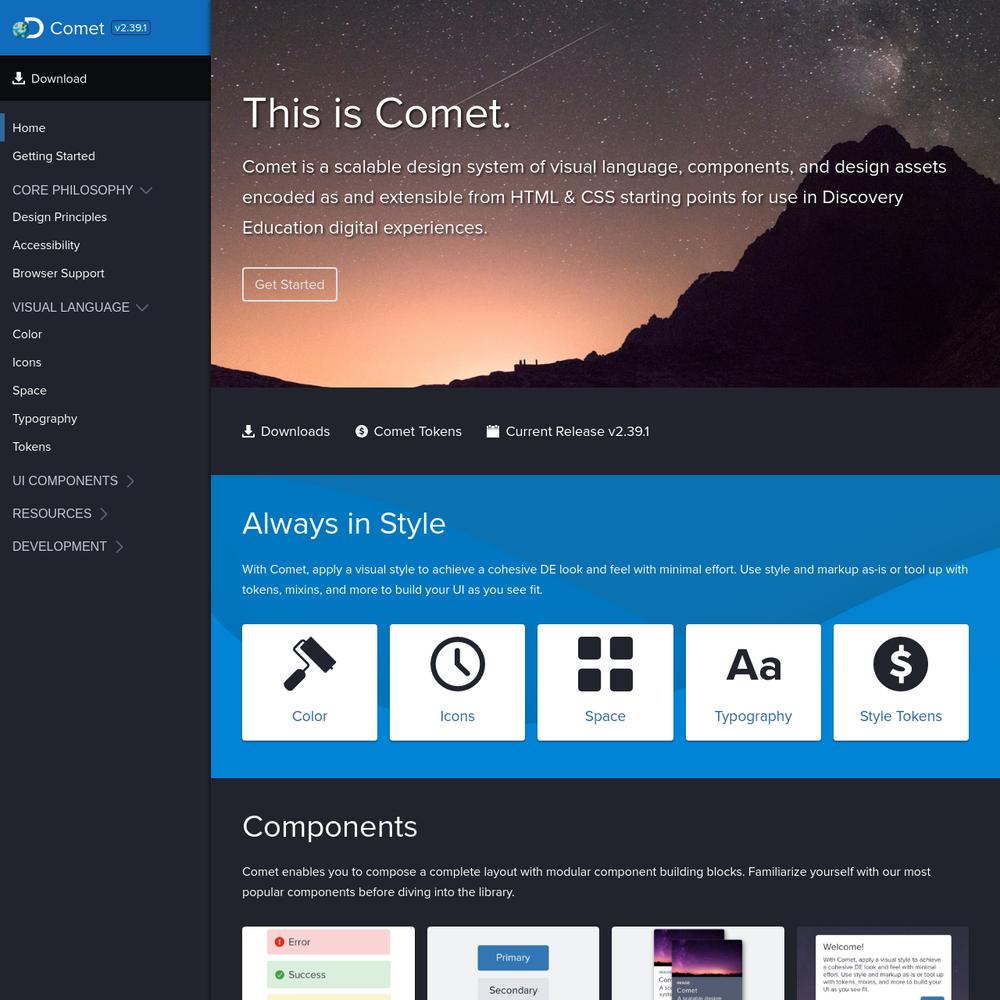Click the Get Started button

pos(290,284)
